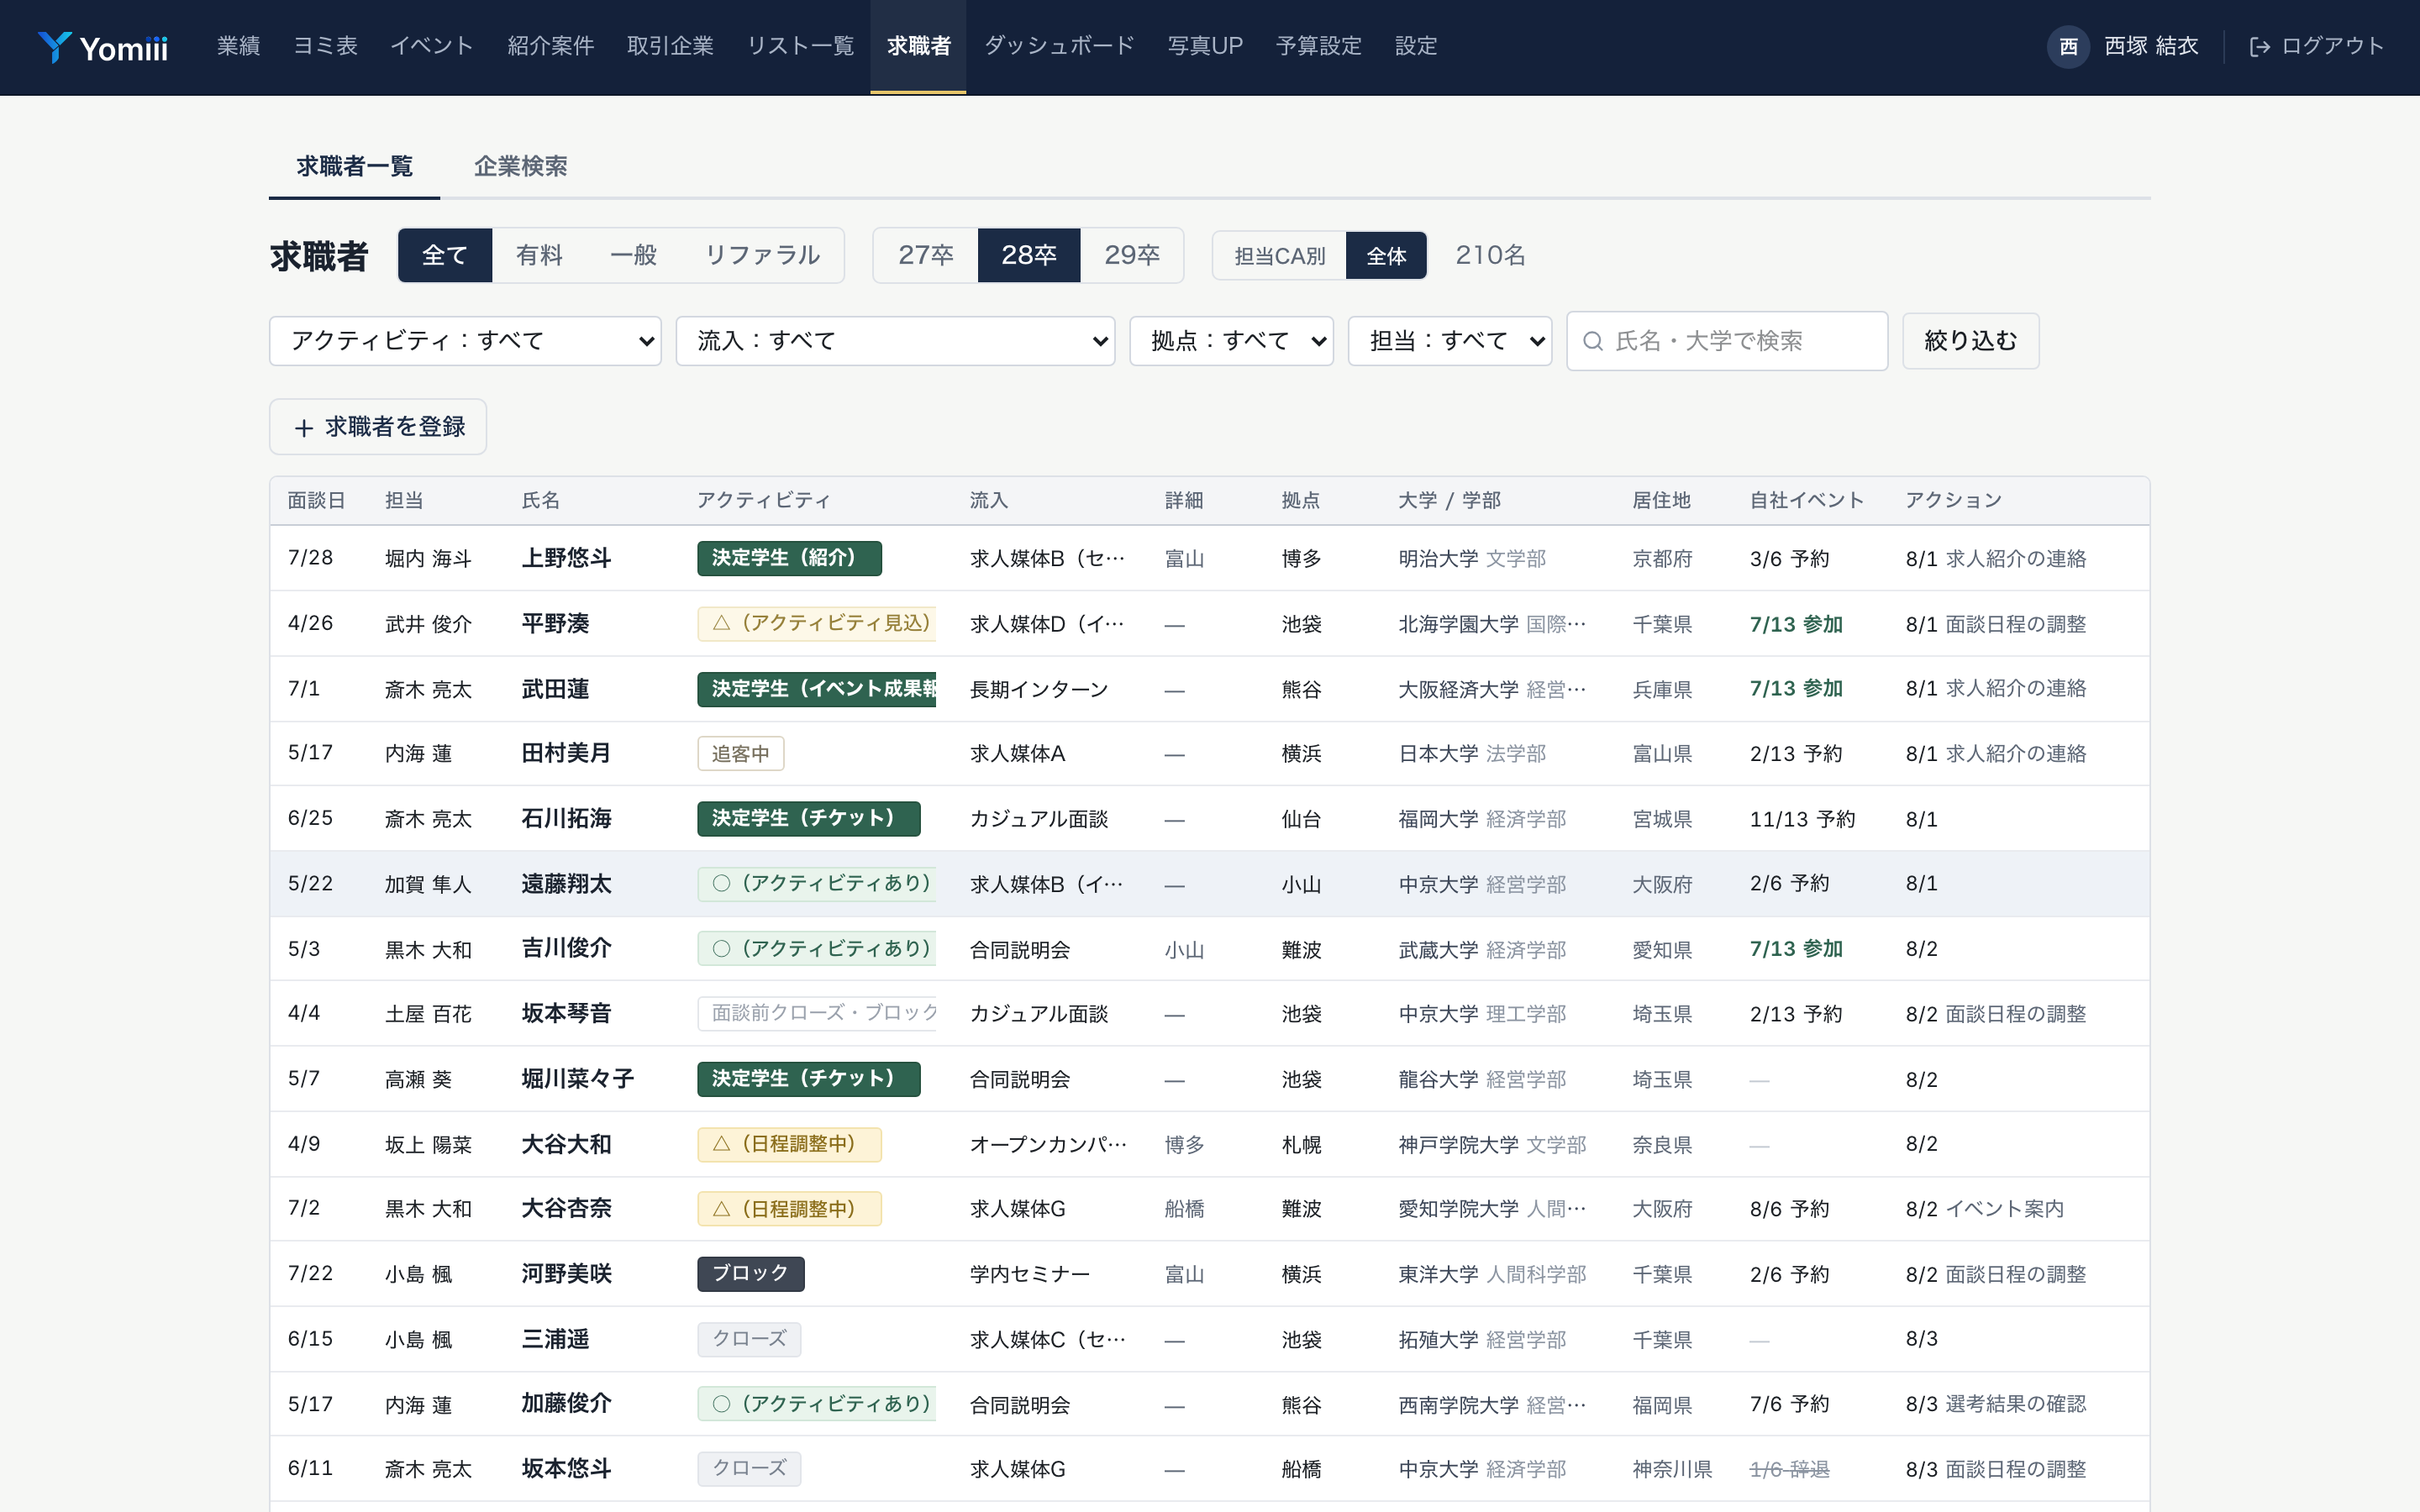Viewport: 2420px width, 1512px height.
Task: Open candidate 石川拓海
Action: [566, 819]
